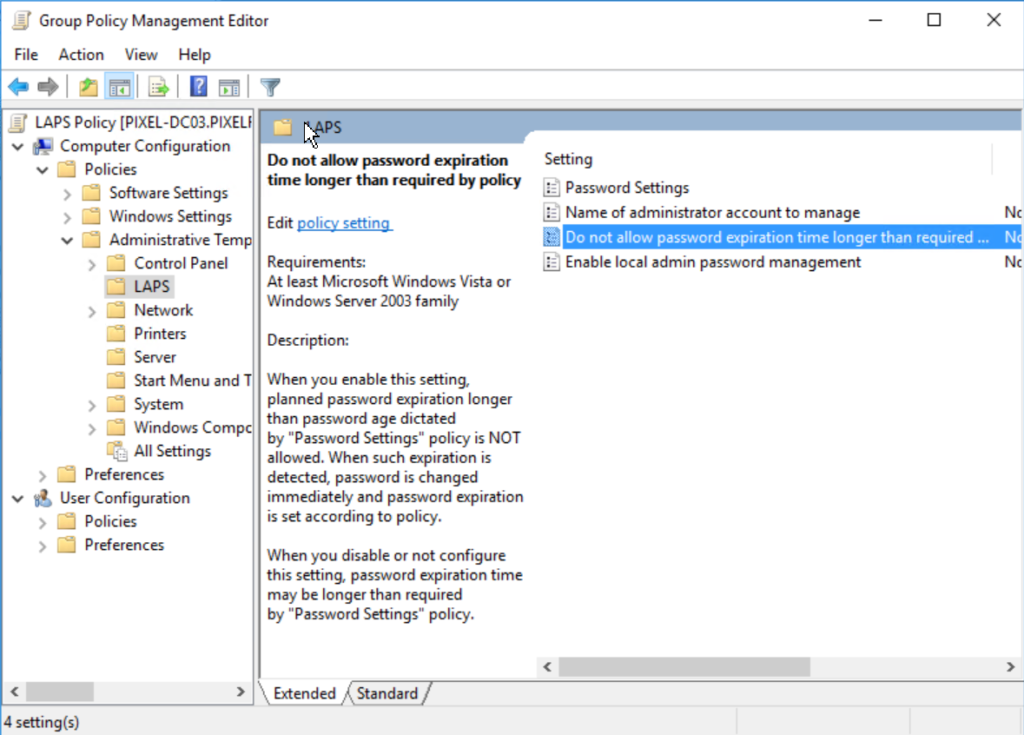This screenshot has width=1024, height=735.
Task: Collapse the Computer Configuration node
Action: point(18,146)
